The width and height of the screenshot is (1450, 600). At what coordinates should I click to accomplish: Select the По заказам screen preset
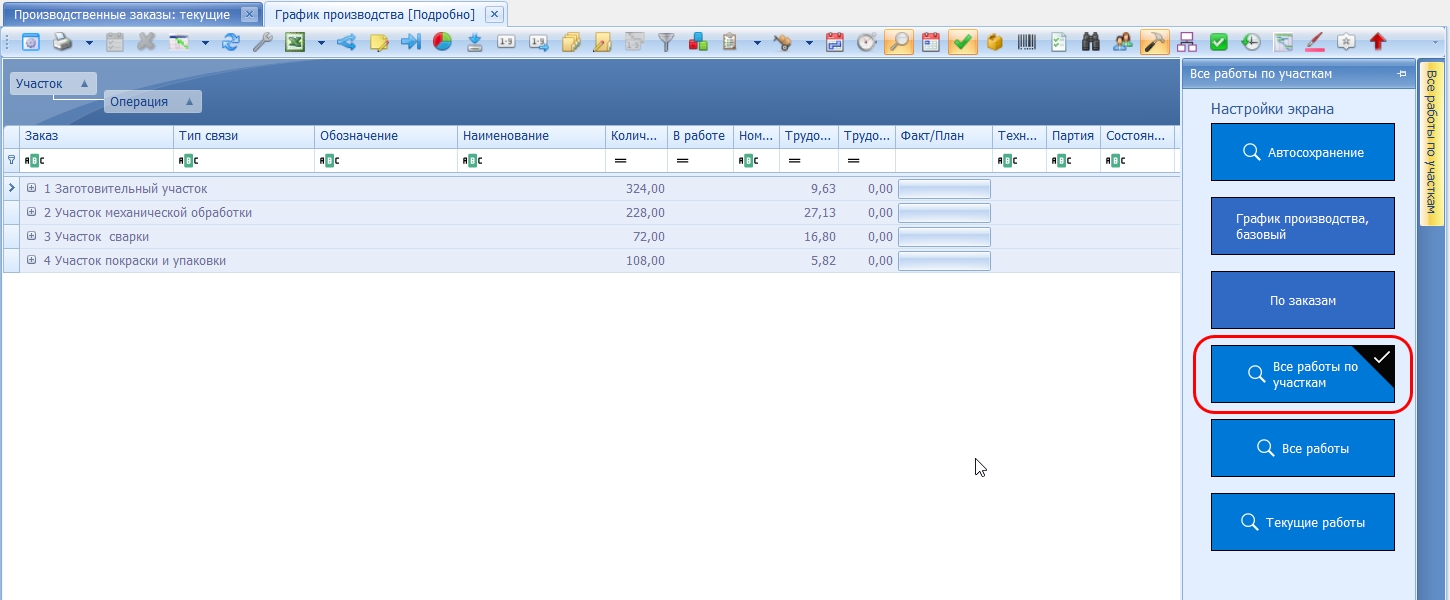(x=1303, y=300)
